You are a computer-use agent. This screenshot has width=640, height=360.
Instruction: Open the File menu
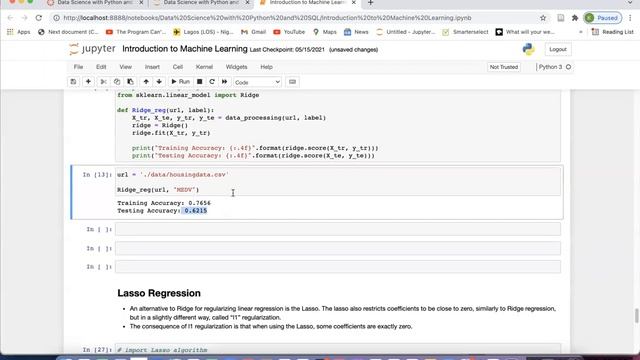(x=78, y=67)
